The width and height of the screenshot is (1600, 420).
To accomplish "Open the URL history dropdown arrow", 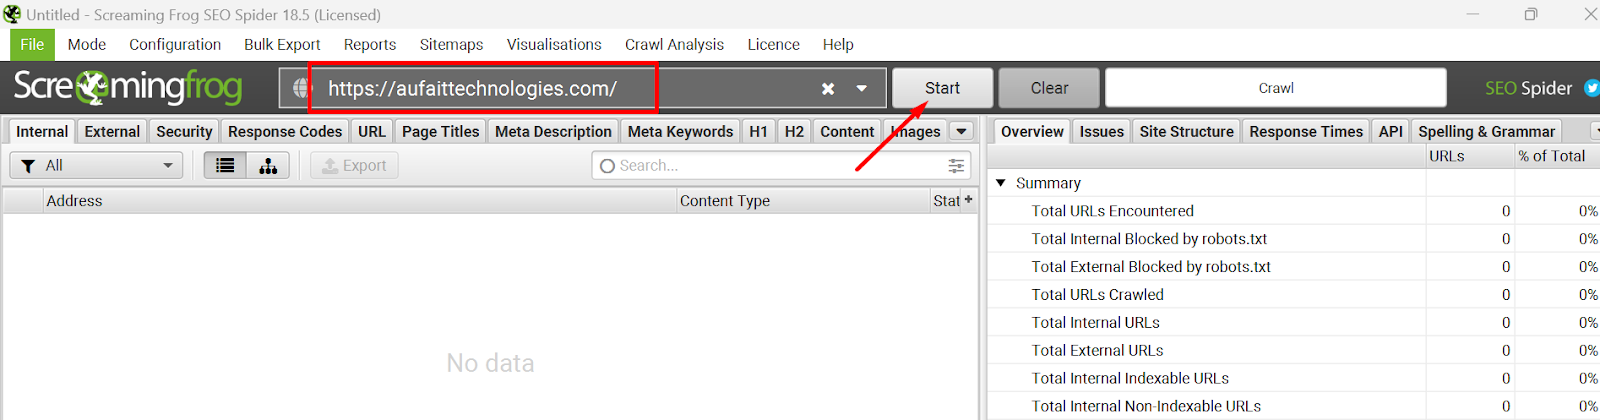I will point(861,89).
